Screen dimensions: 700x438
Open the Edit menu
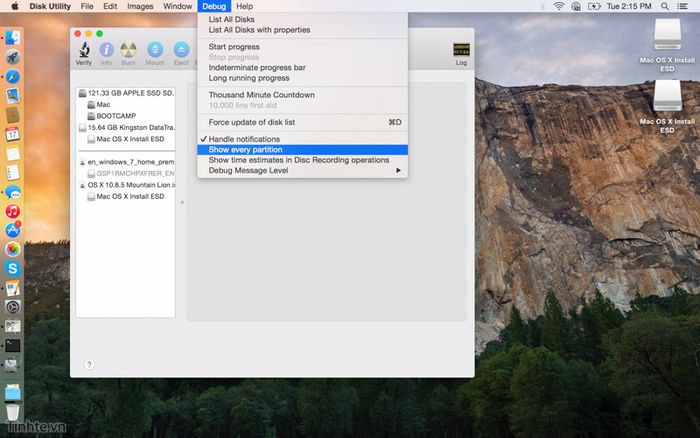coord(110,6)
